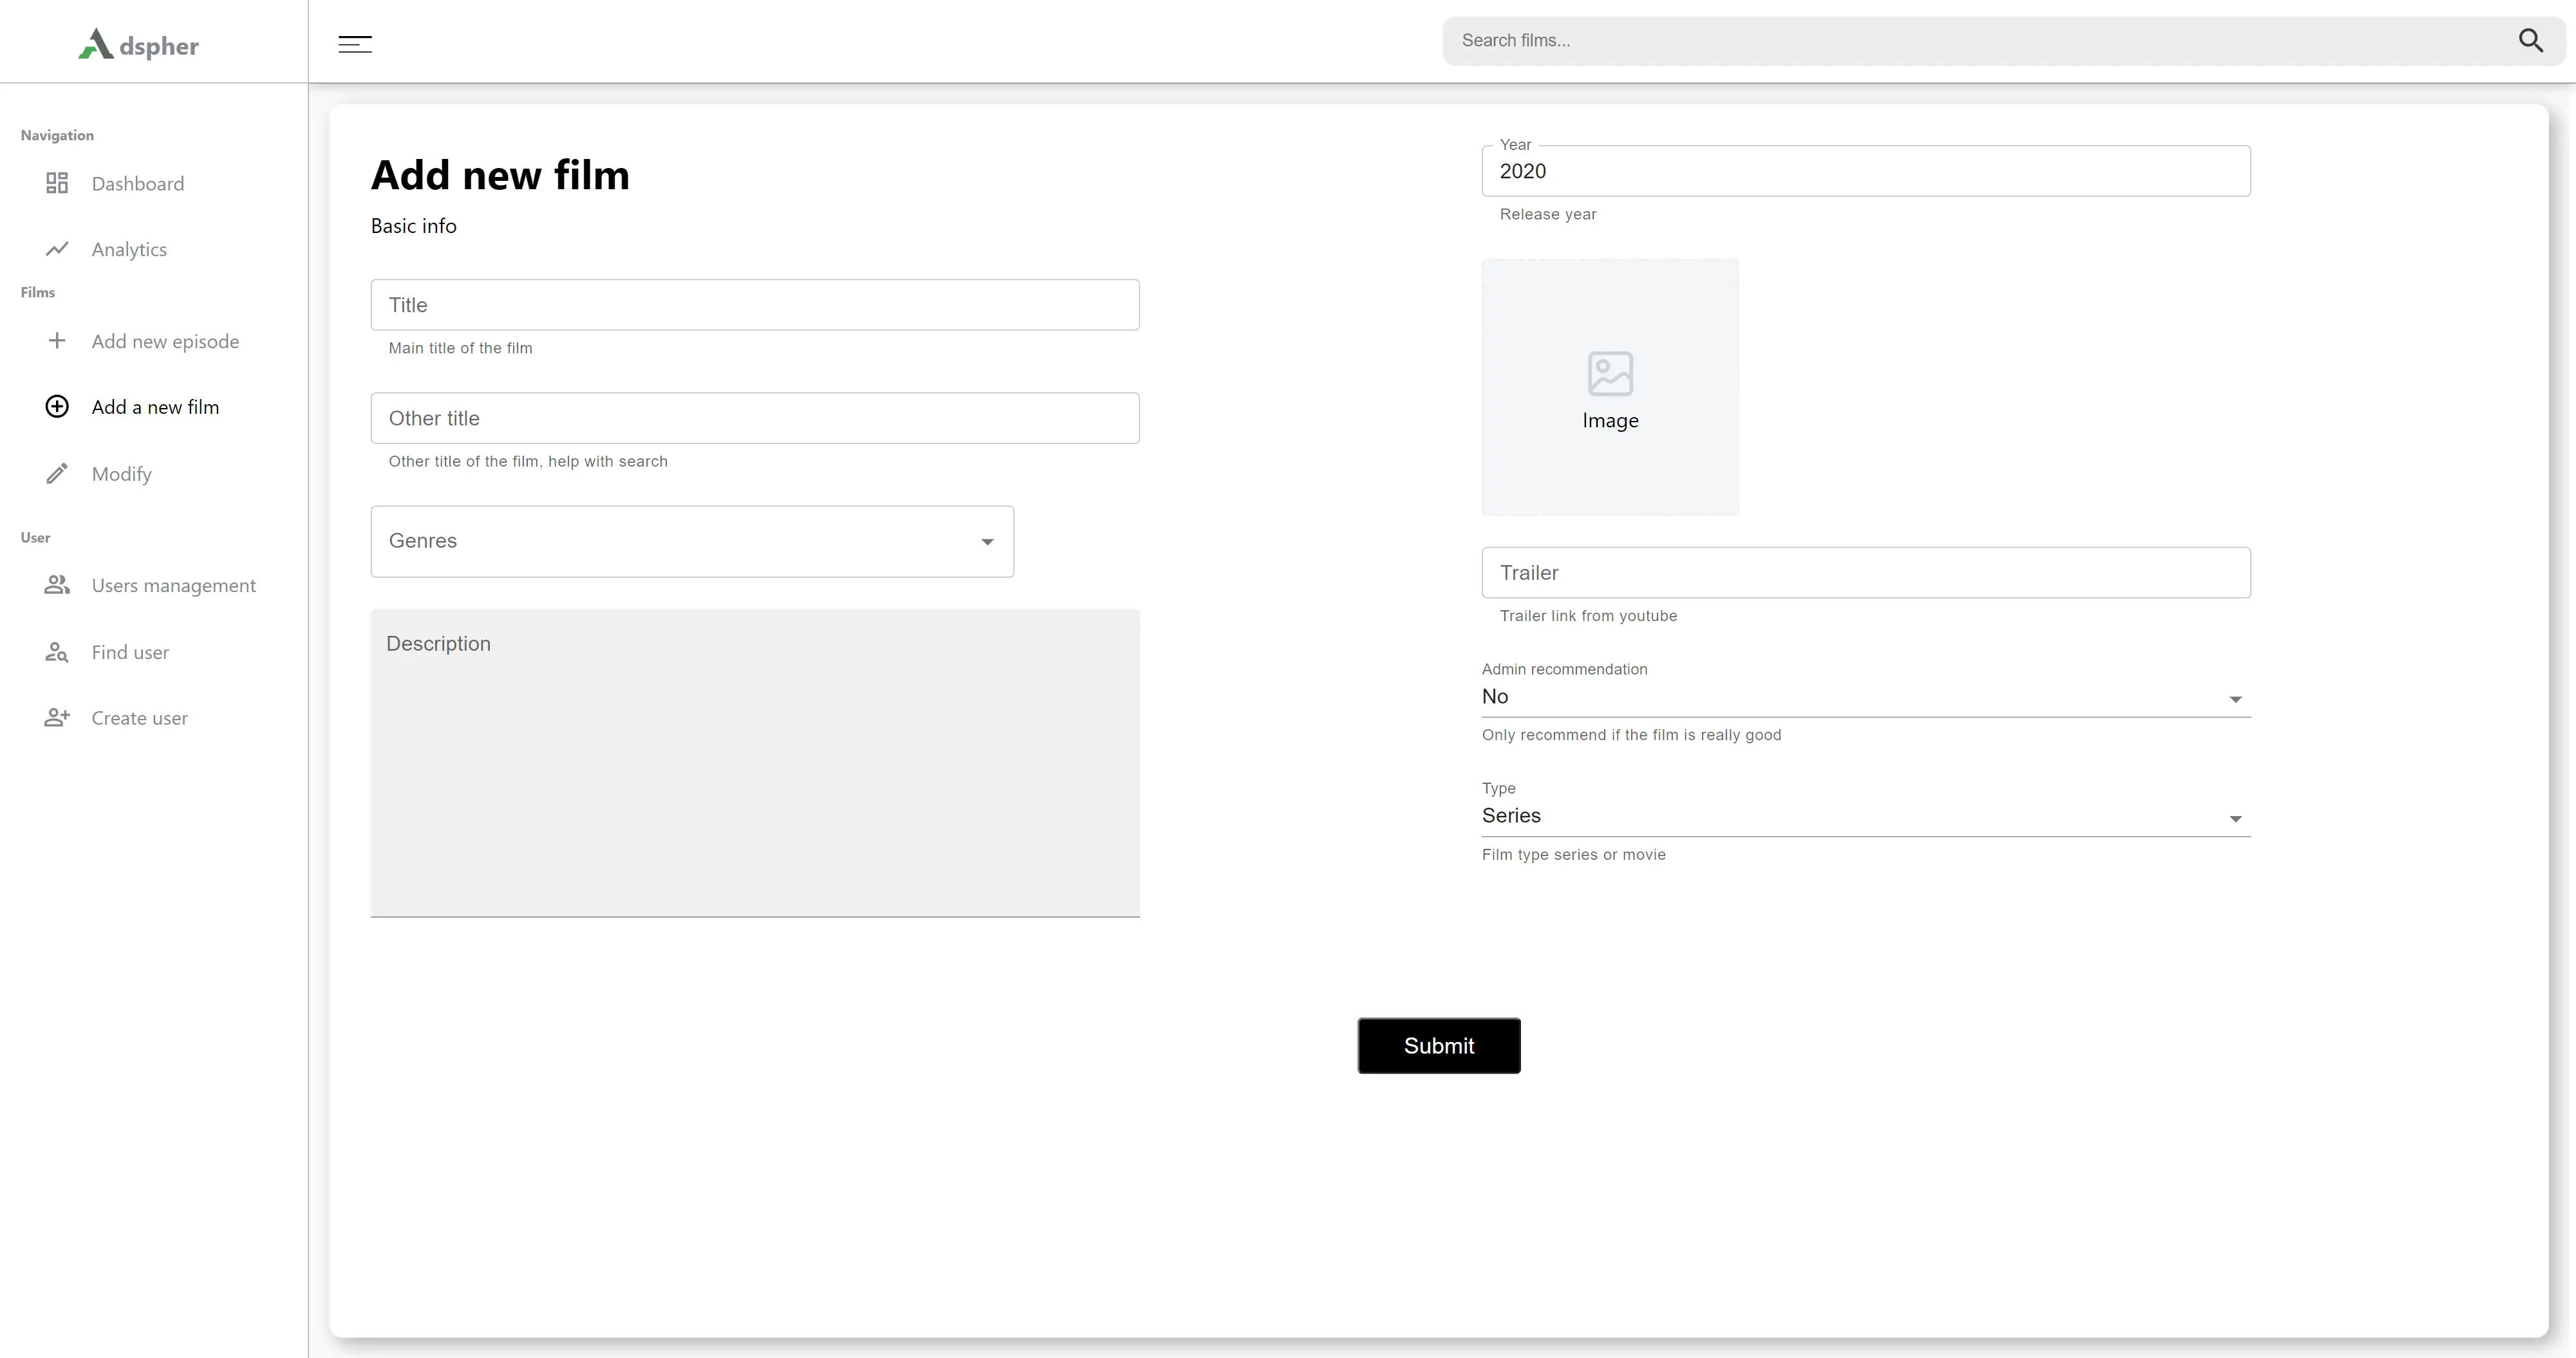2576x1358 pixels.
Task: Click the search magnifier icon
Action: click(2530, 41)
